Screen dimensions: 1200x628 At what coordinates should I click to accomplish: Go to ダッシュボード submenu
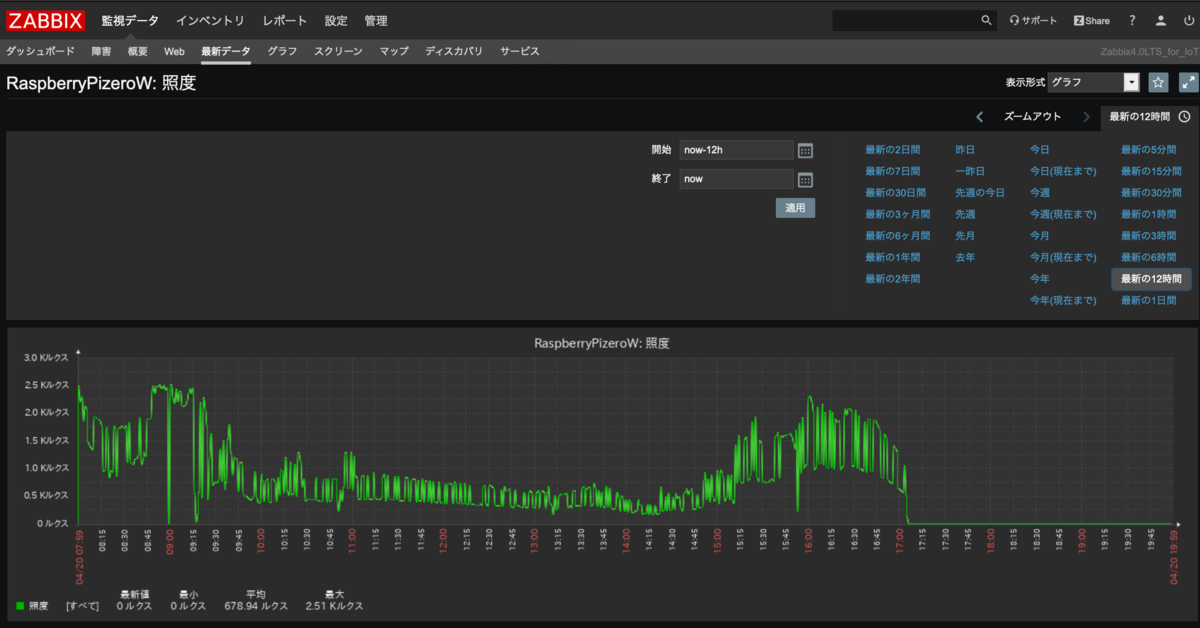pos(40,51)
